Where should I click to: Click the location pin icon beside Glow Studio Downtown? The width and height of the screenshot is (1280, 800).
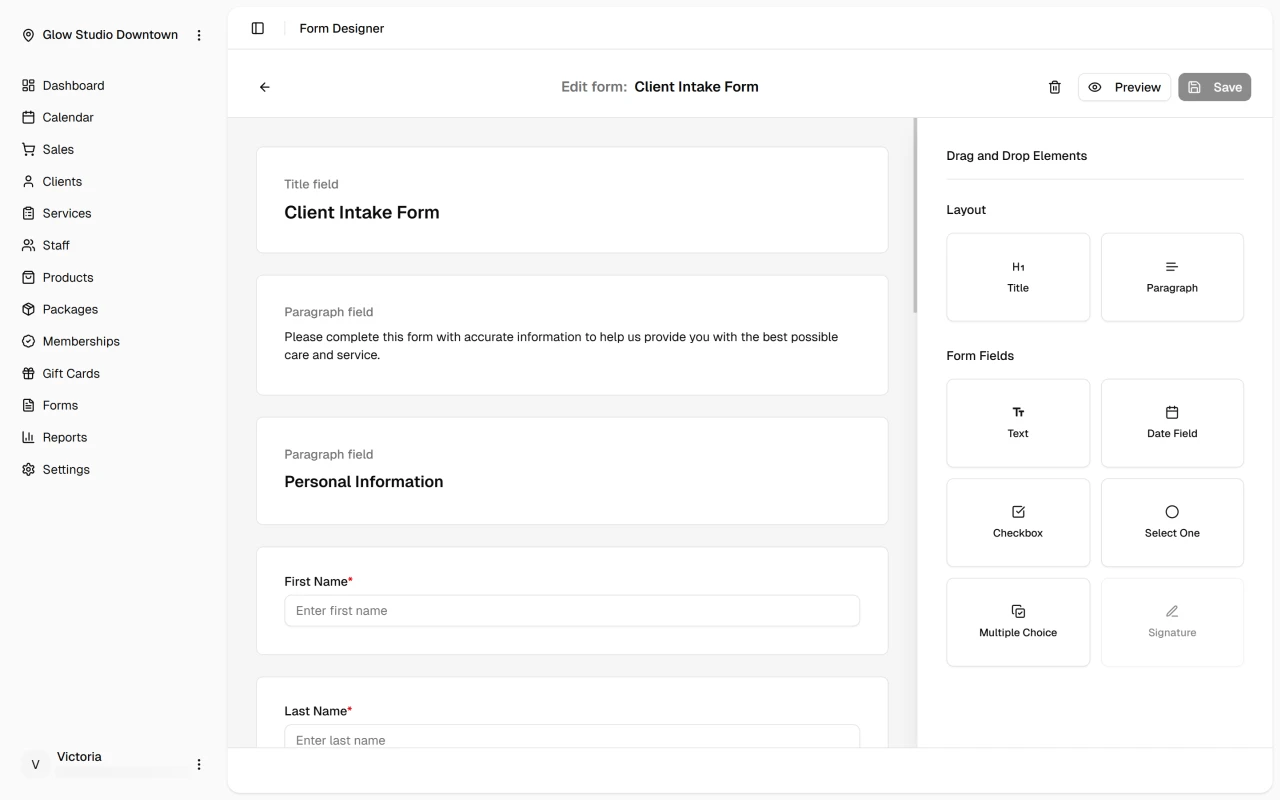click(28, 35)
